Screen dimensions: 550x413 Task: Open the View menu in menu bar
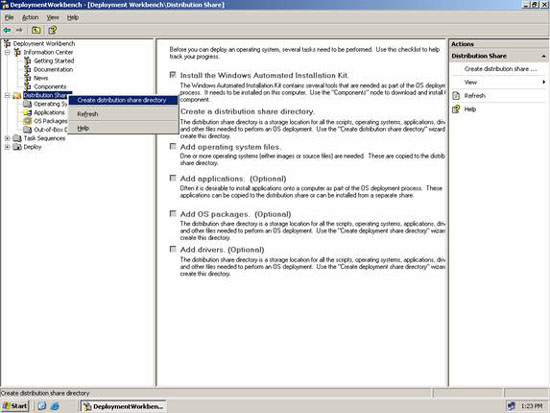click(53, 18)
